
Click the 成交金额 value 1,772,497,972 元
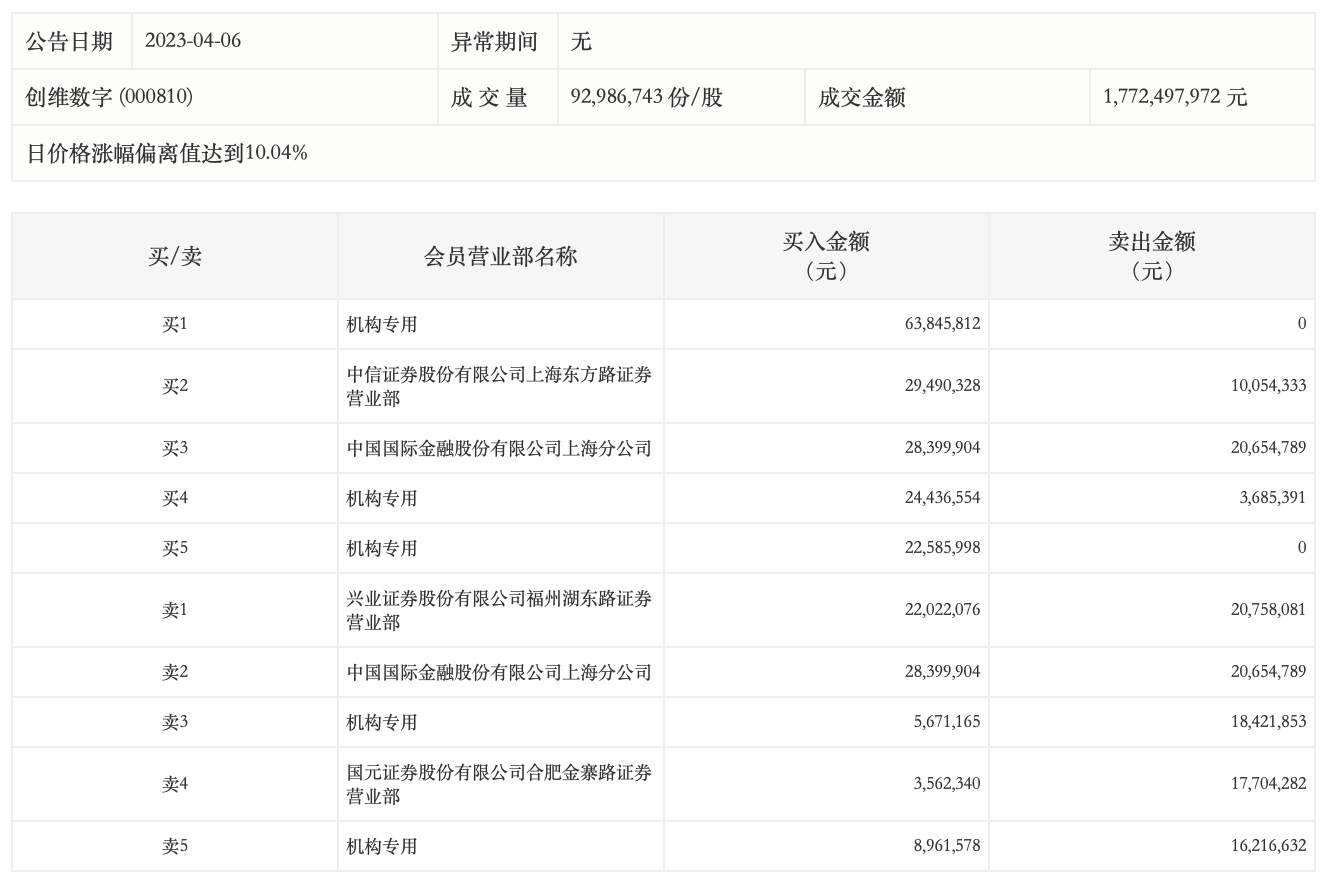coord(1175,97)
